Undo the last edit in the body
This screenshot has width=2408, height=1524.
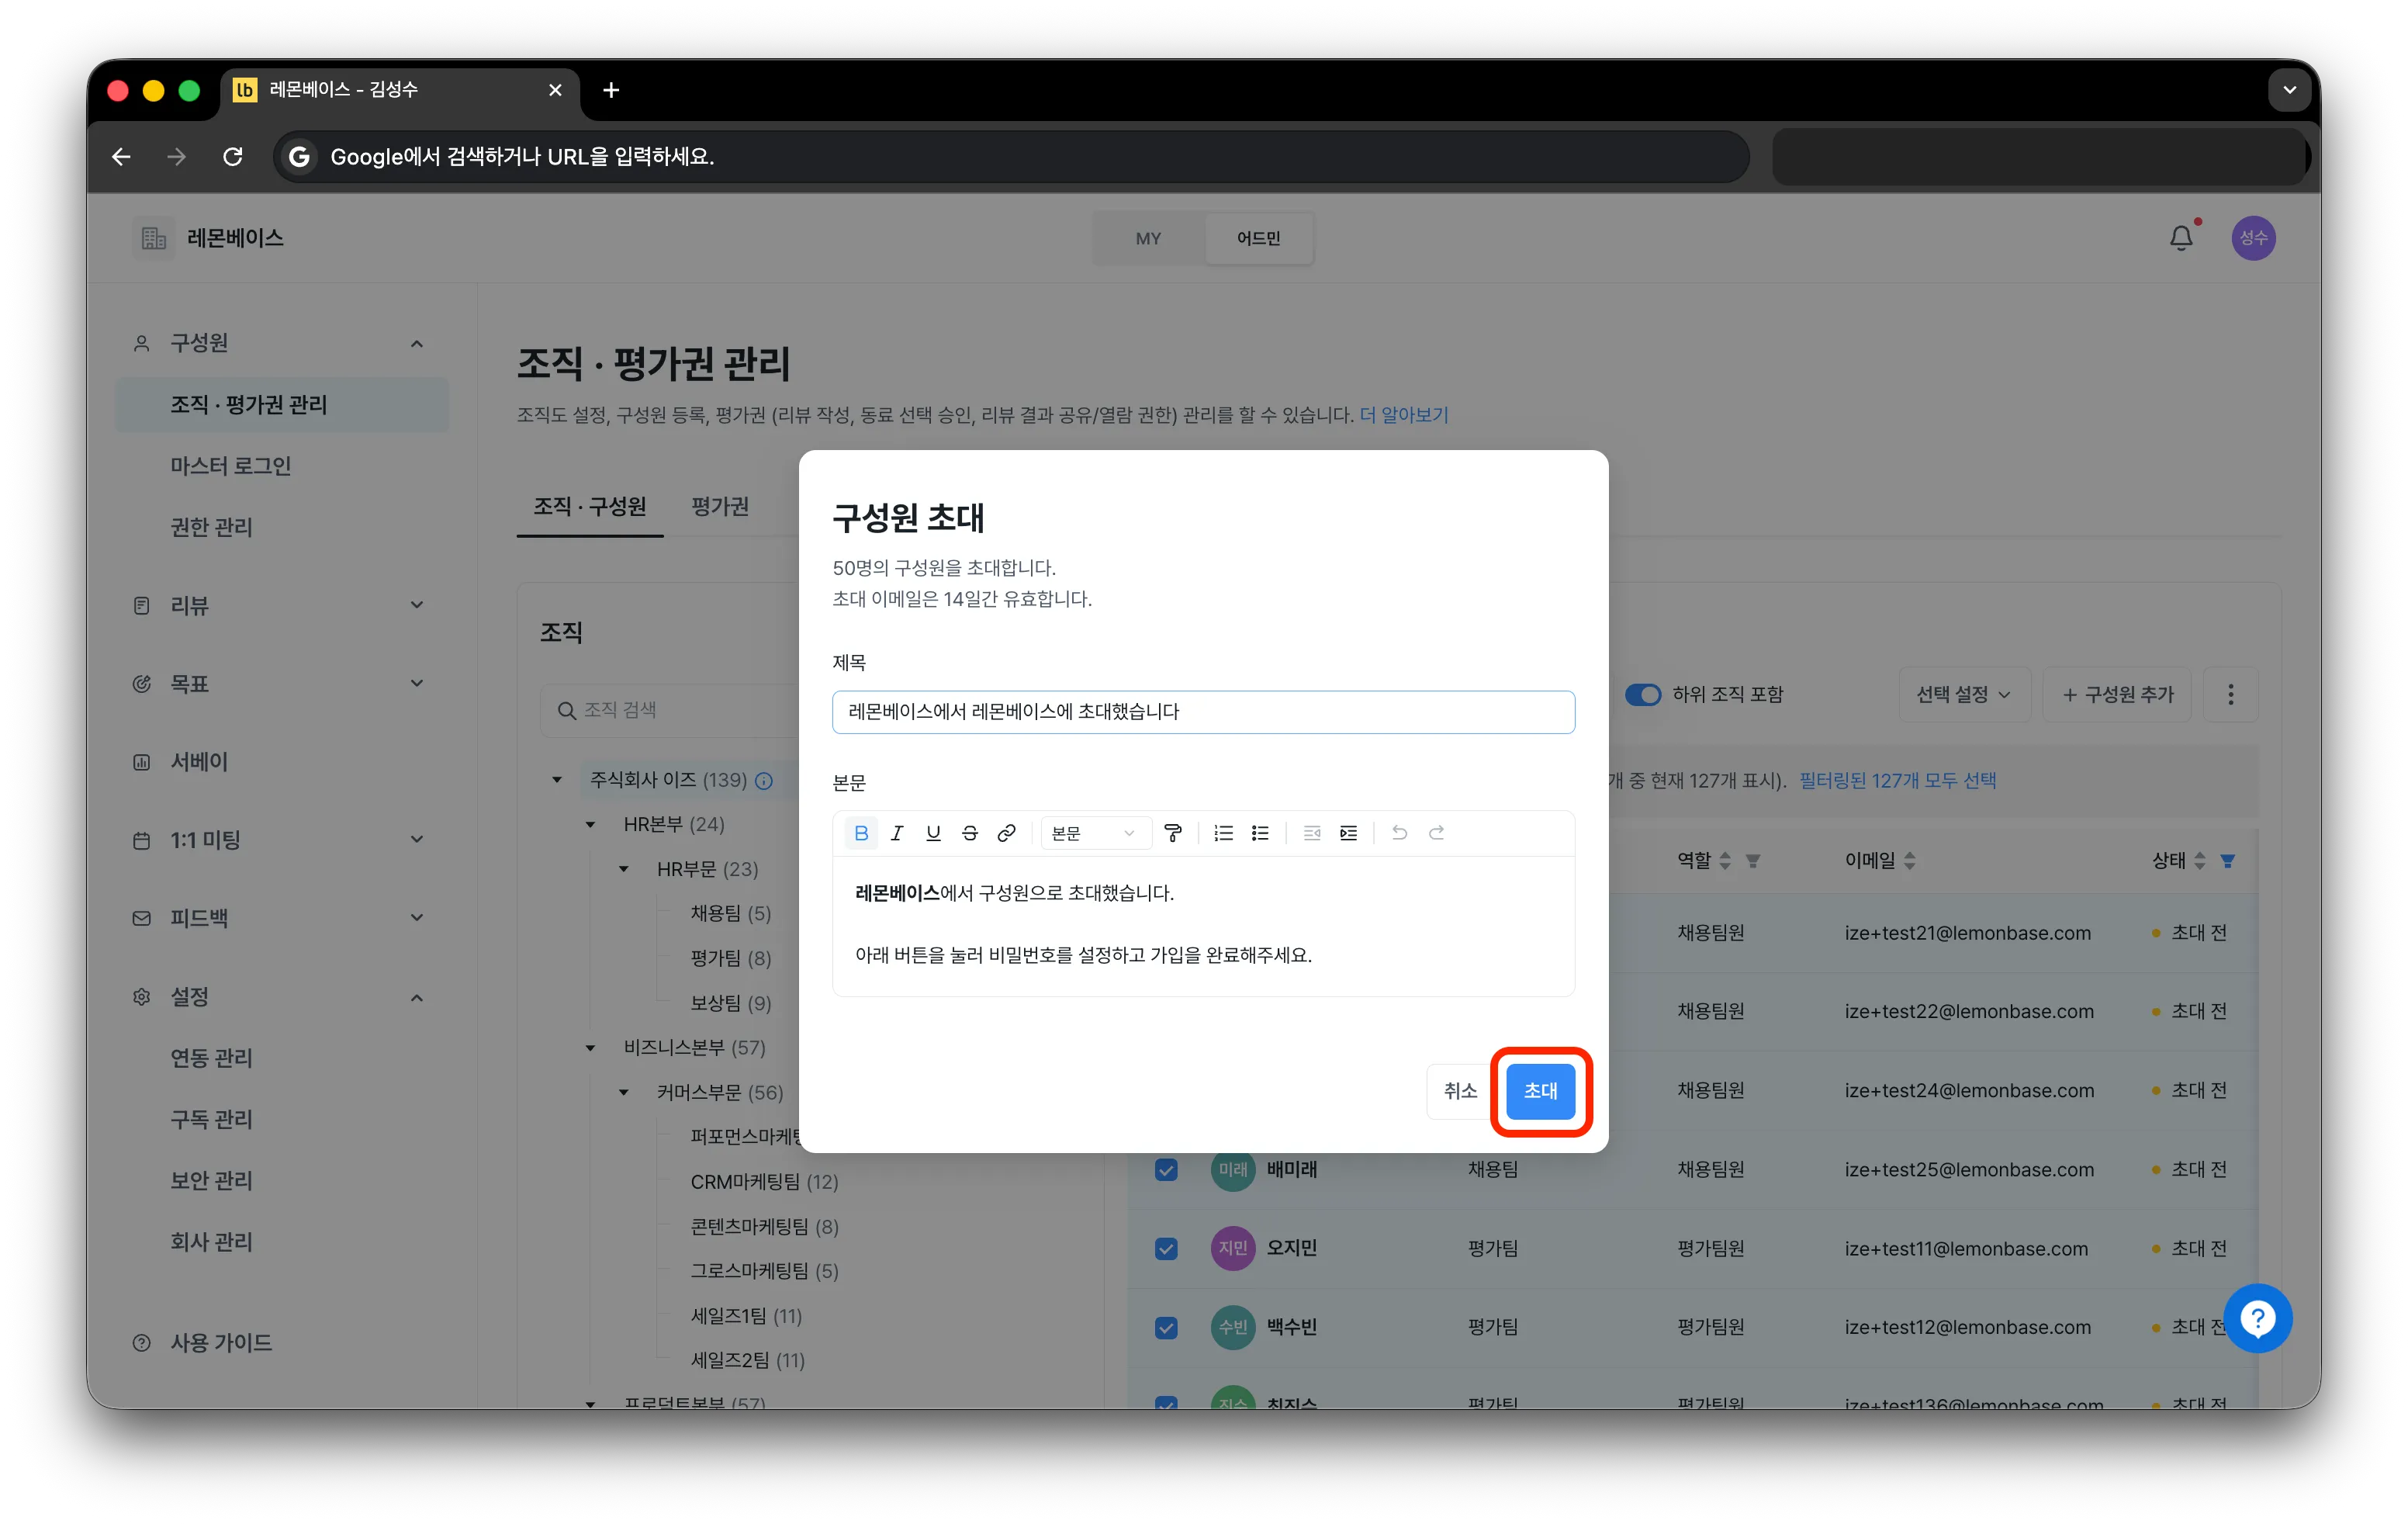[1399, 833]
